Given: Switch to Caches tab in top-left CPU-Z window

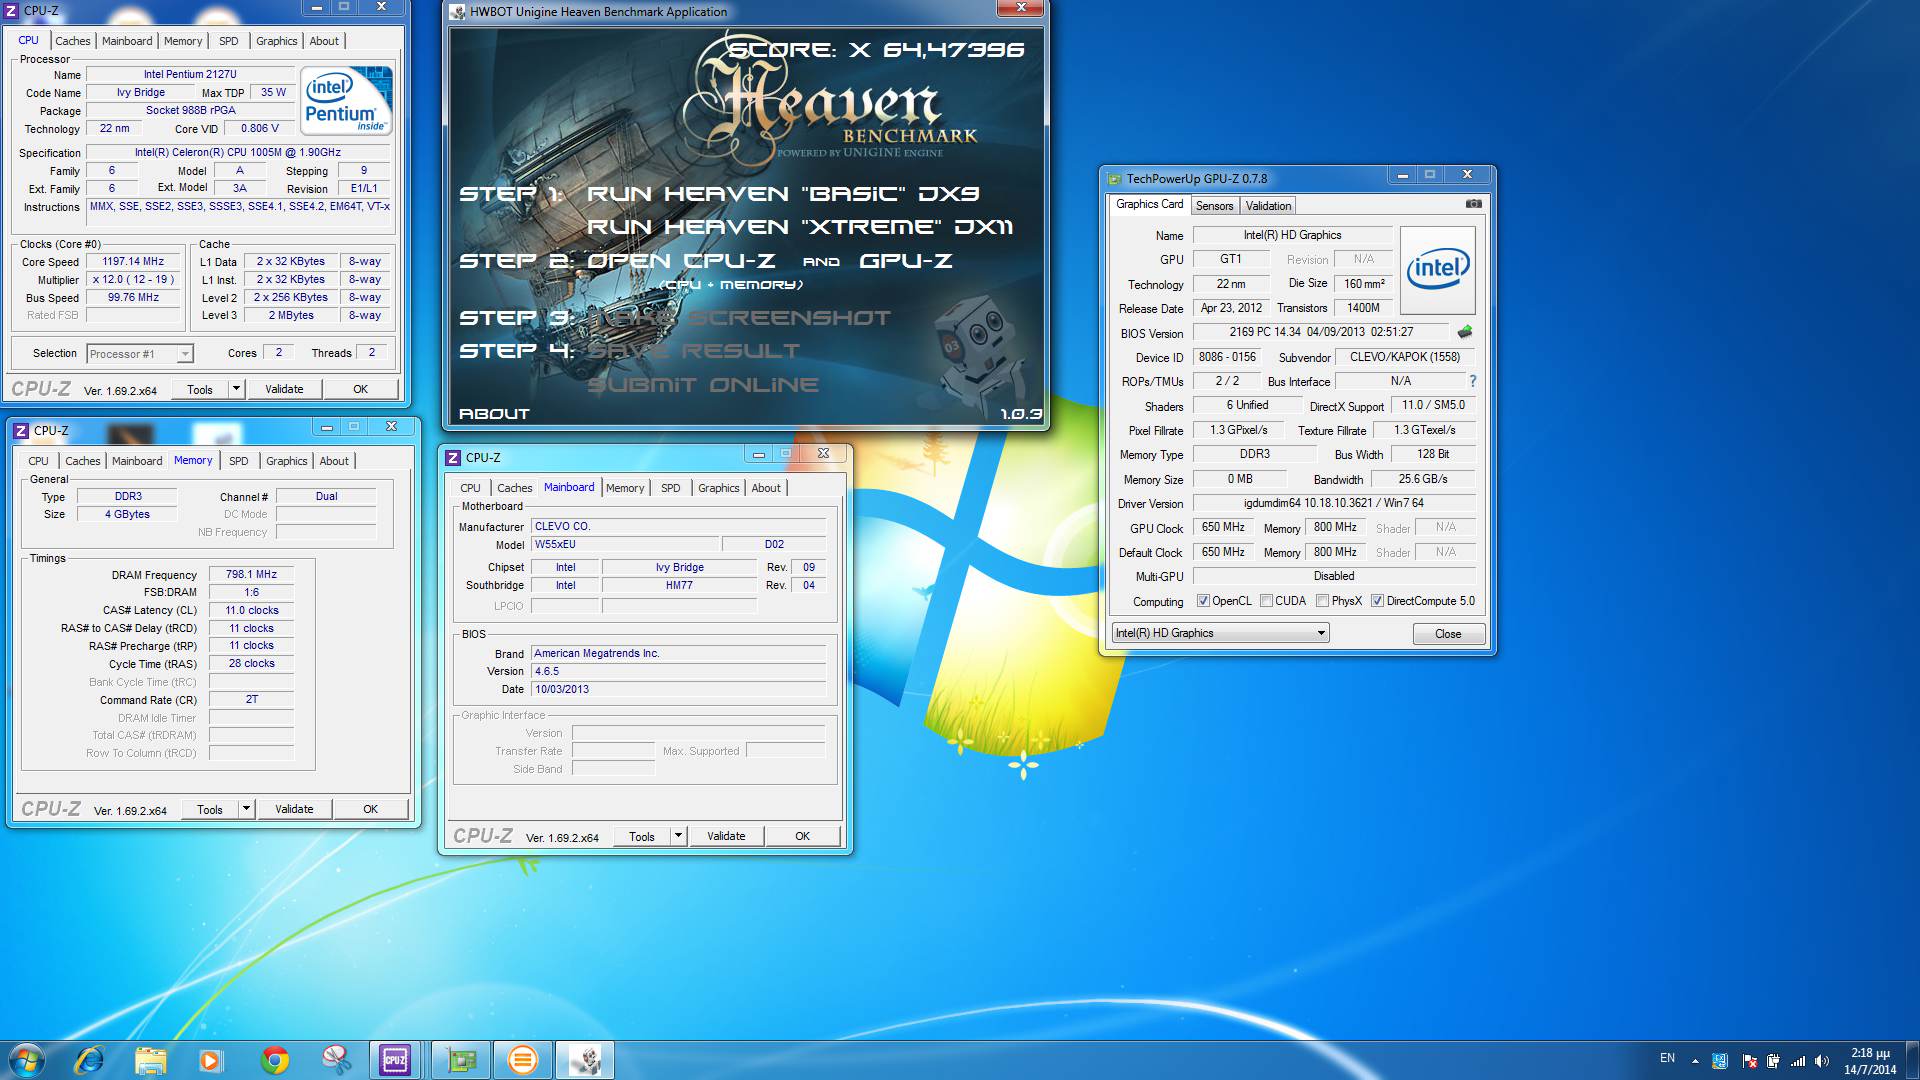Looking at the screenshot, I should coord(72,41).
